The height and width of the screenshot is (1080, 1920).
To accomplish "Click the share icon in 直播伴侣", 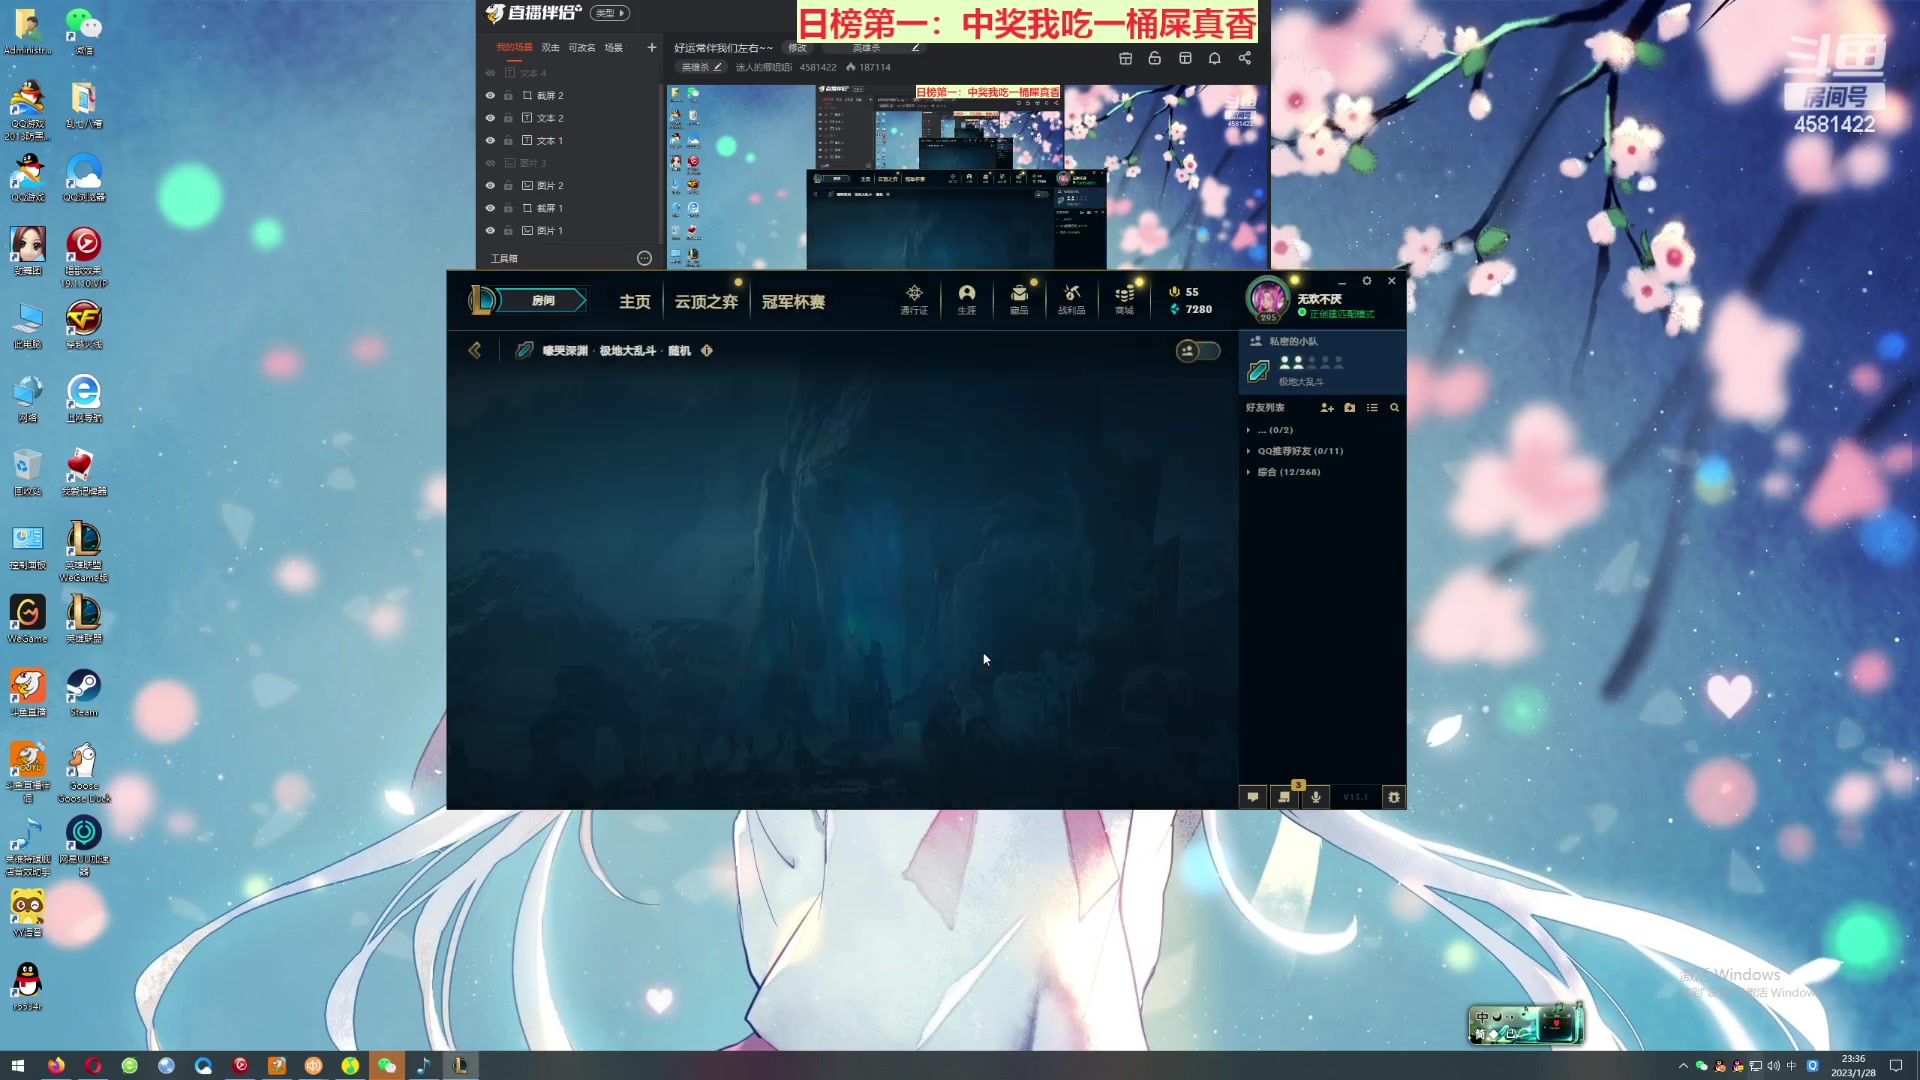I will (x=1245, y=58).
